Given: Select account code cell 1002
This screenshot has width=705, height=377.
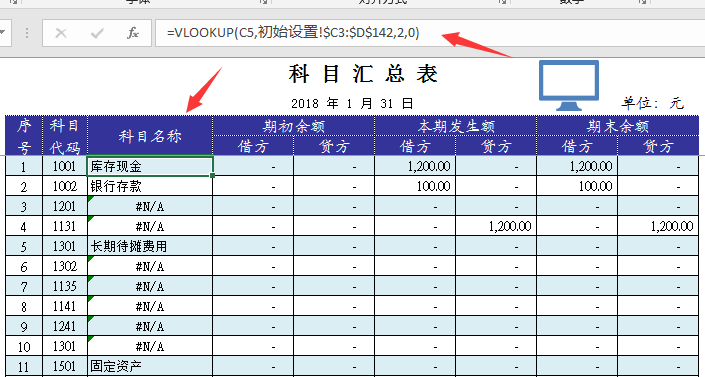Looking at the screenshot, I should (65, 186).
